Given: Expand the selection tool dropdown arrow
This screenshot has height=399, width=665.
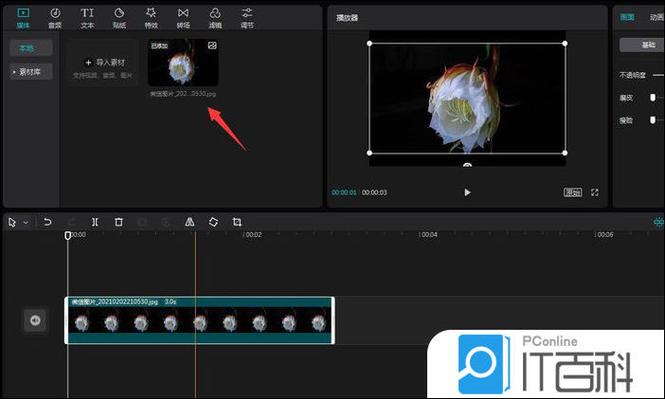Looking at the screenshot, I should click(x=26, y=222).
